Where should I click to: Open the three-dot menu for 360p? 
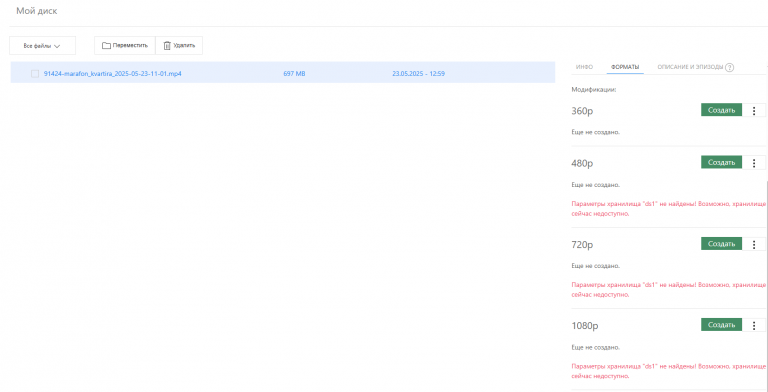tap(754, 110)
